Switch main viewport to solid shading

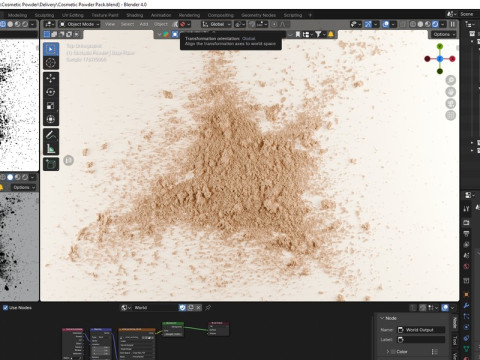[x=421, y=24]
